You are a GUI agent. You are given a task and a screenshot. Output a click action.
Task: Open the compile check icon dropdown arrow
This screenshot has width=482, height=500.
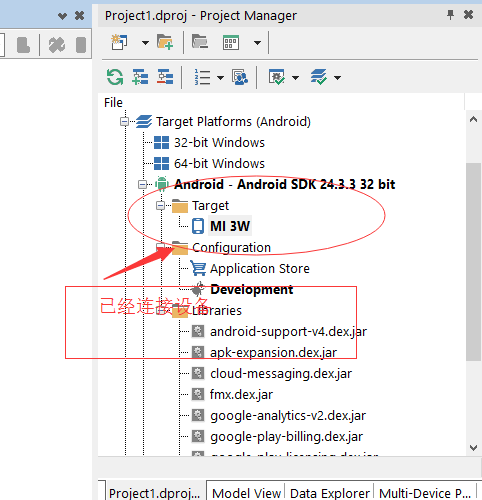click(x=295, y=78)
